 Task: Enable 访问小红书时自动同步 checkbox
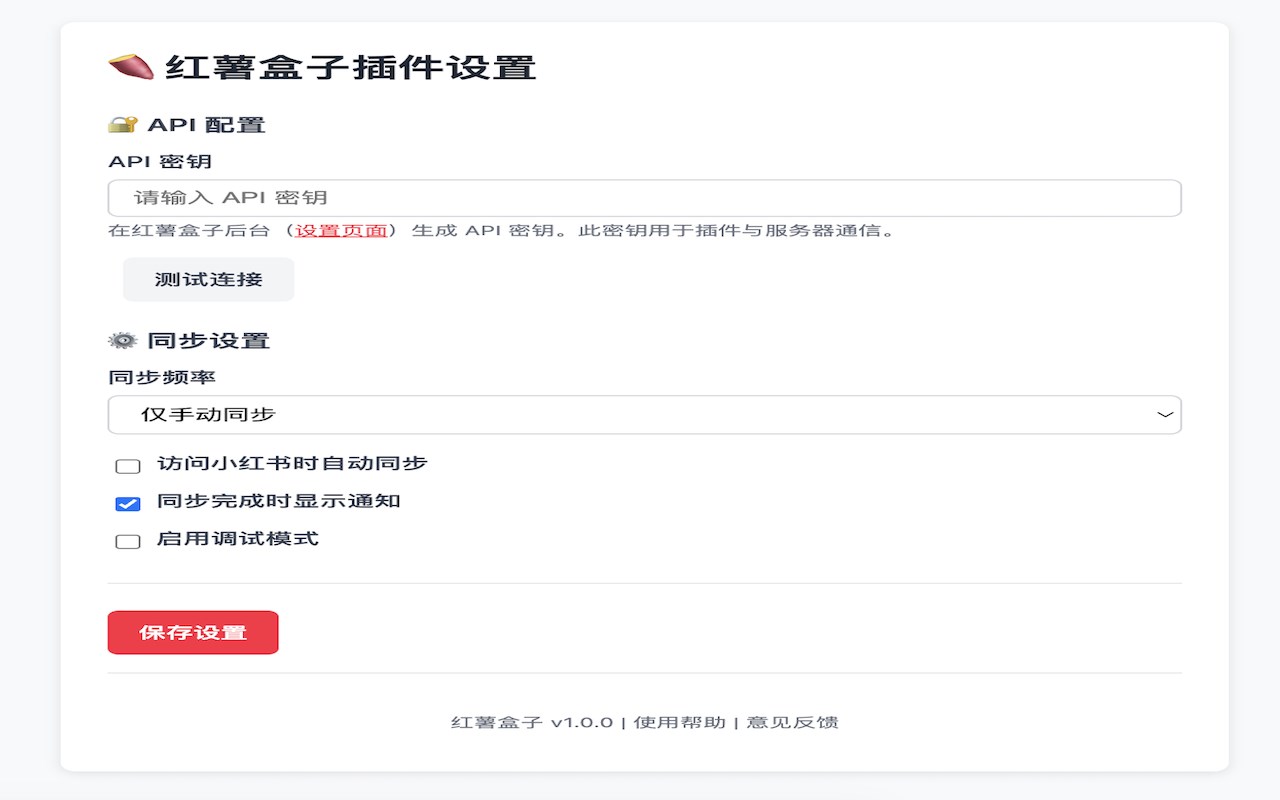[x=128, y=466]
